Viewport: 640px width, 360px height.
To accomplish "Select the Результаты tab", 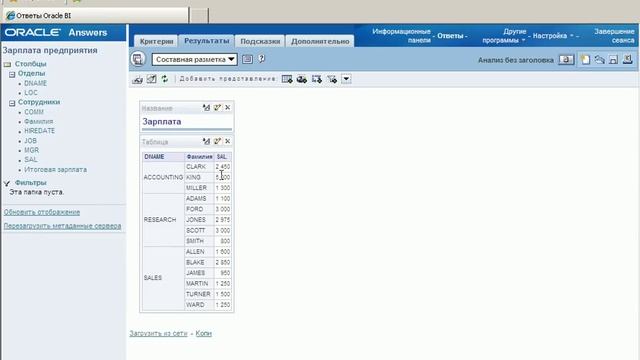I will pyautogui.click(x=207, y=41).
